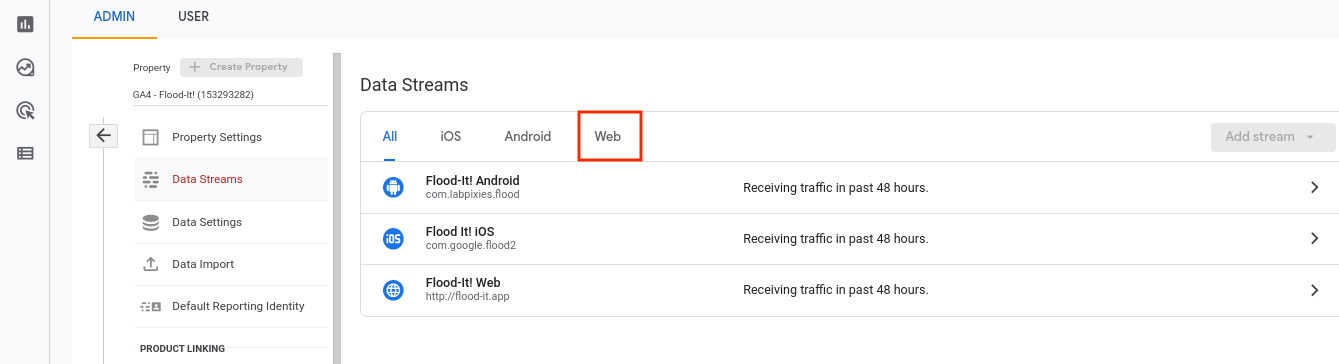Open the Configure table icon in left rail
This screenshot has height=364, width=1339.
(25, 153)
